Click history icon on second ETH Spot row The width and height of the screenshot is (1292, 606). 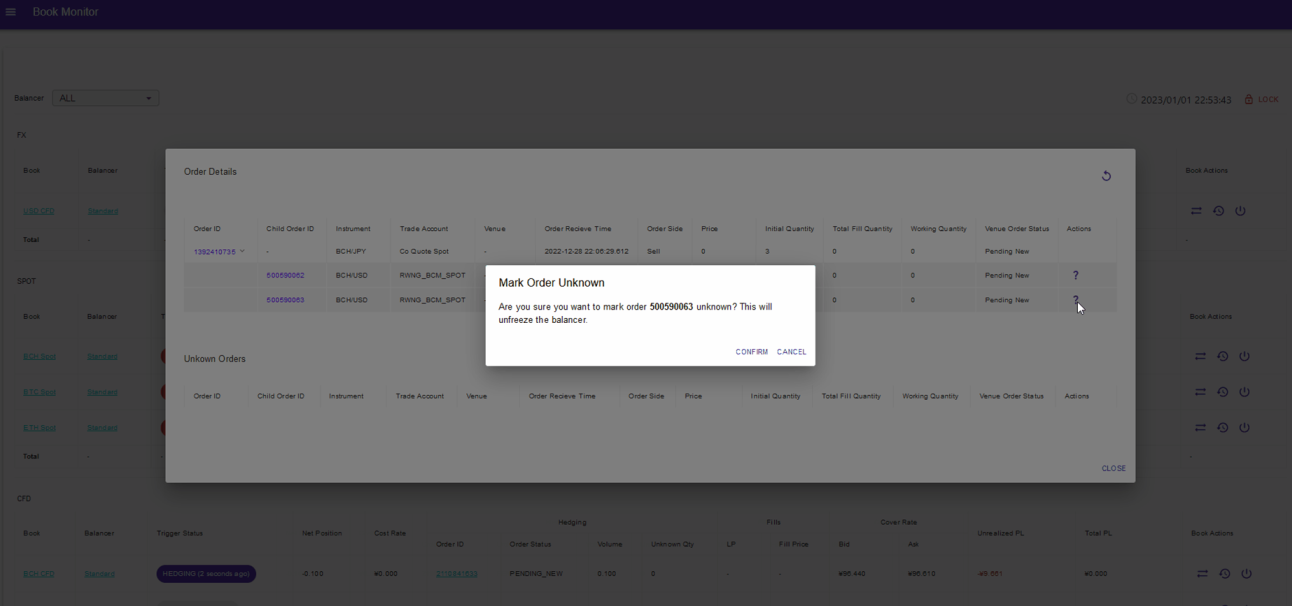point(1221,428)
